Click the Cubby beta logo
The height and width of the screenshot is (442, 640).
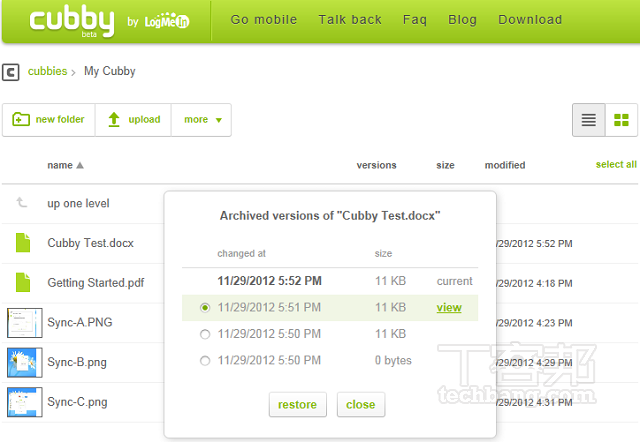(x=72, y=21)
